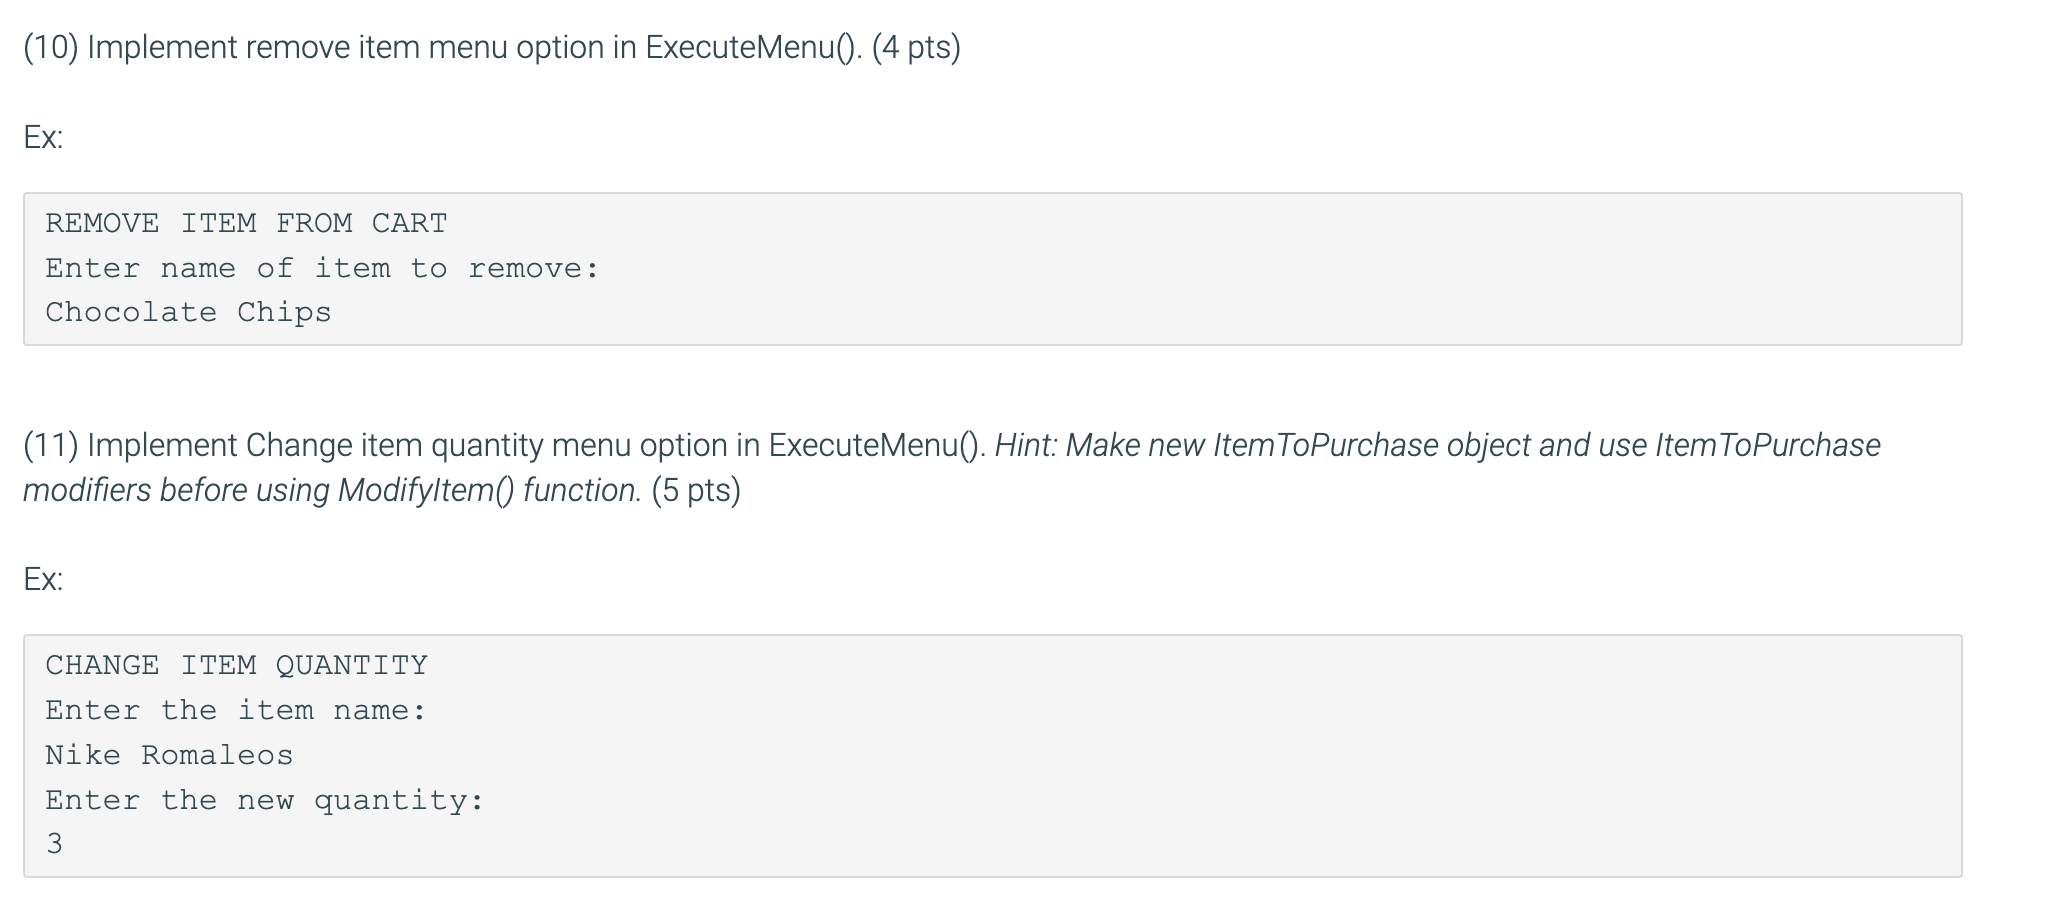Click the '(4 pts)' text
This screenshot has height=908, width=2065.
(916, 48)
